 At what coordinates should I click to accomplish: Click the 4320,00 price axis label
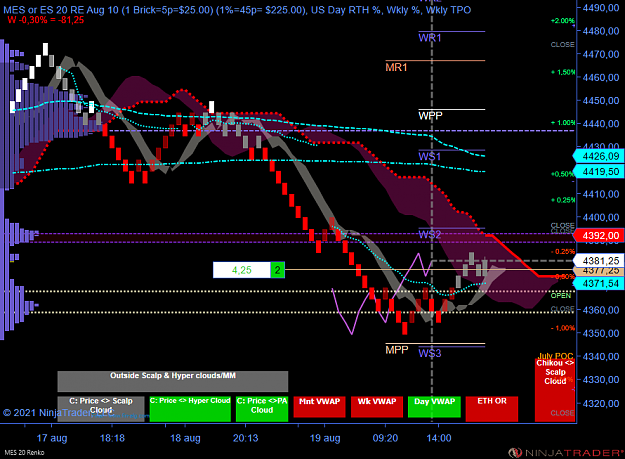[x=601, y=403]
